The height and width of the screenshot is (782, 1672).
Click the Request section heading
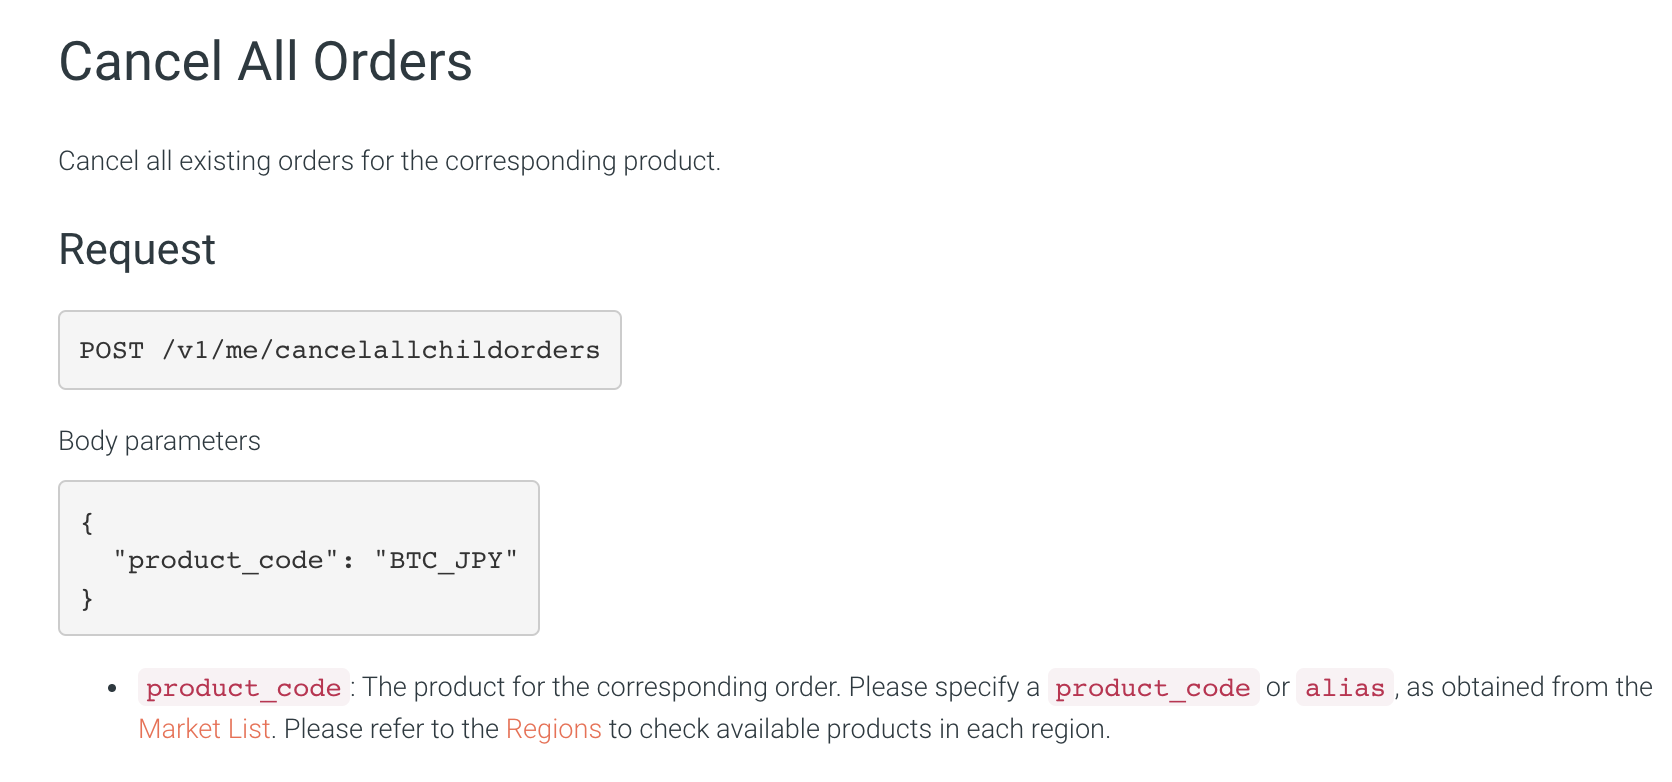pyautogui.click(x=137, y=250)
